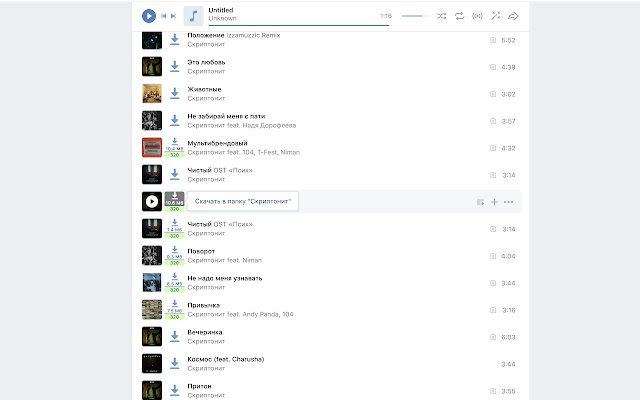Download the track Животные

tap(174, 93)
